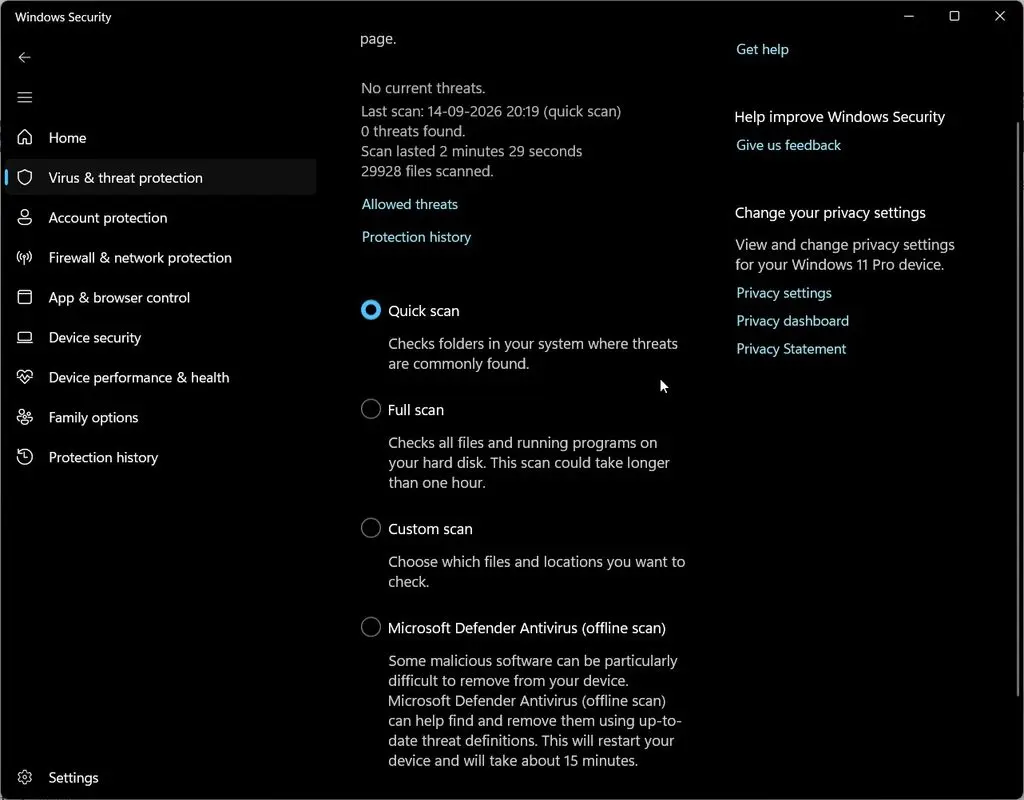The image size is (1024, 800).
Task: Maximize the Windows Security window
Action: 954,16
